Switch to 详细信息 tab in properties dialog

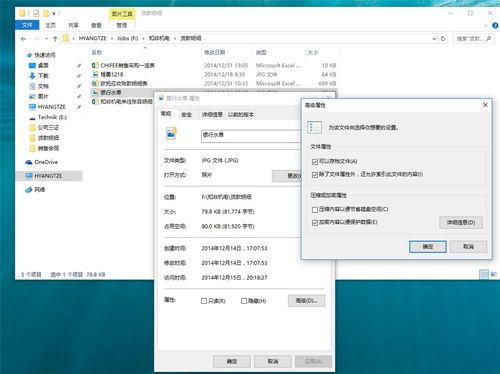tap(212, 115)
